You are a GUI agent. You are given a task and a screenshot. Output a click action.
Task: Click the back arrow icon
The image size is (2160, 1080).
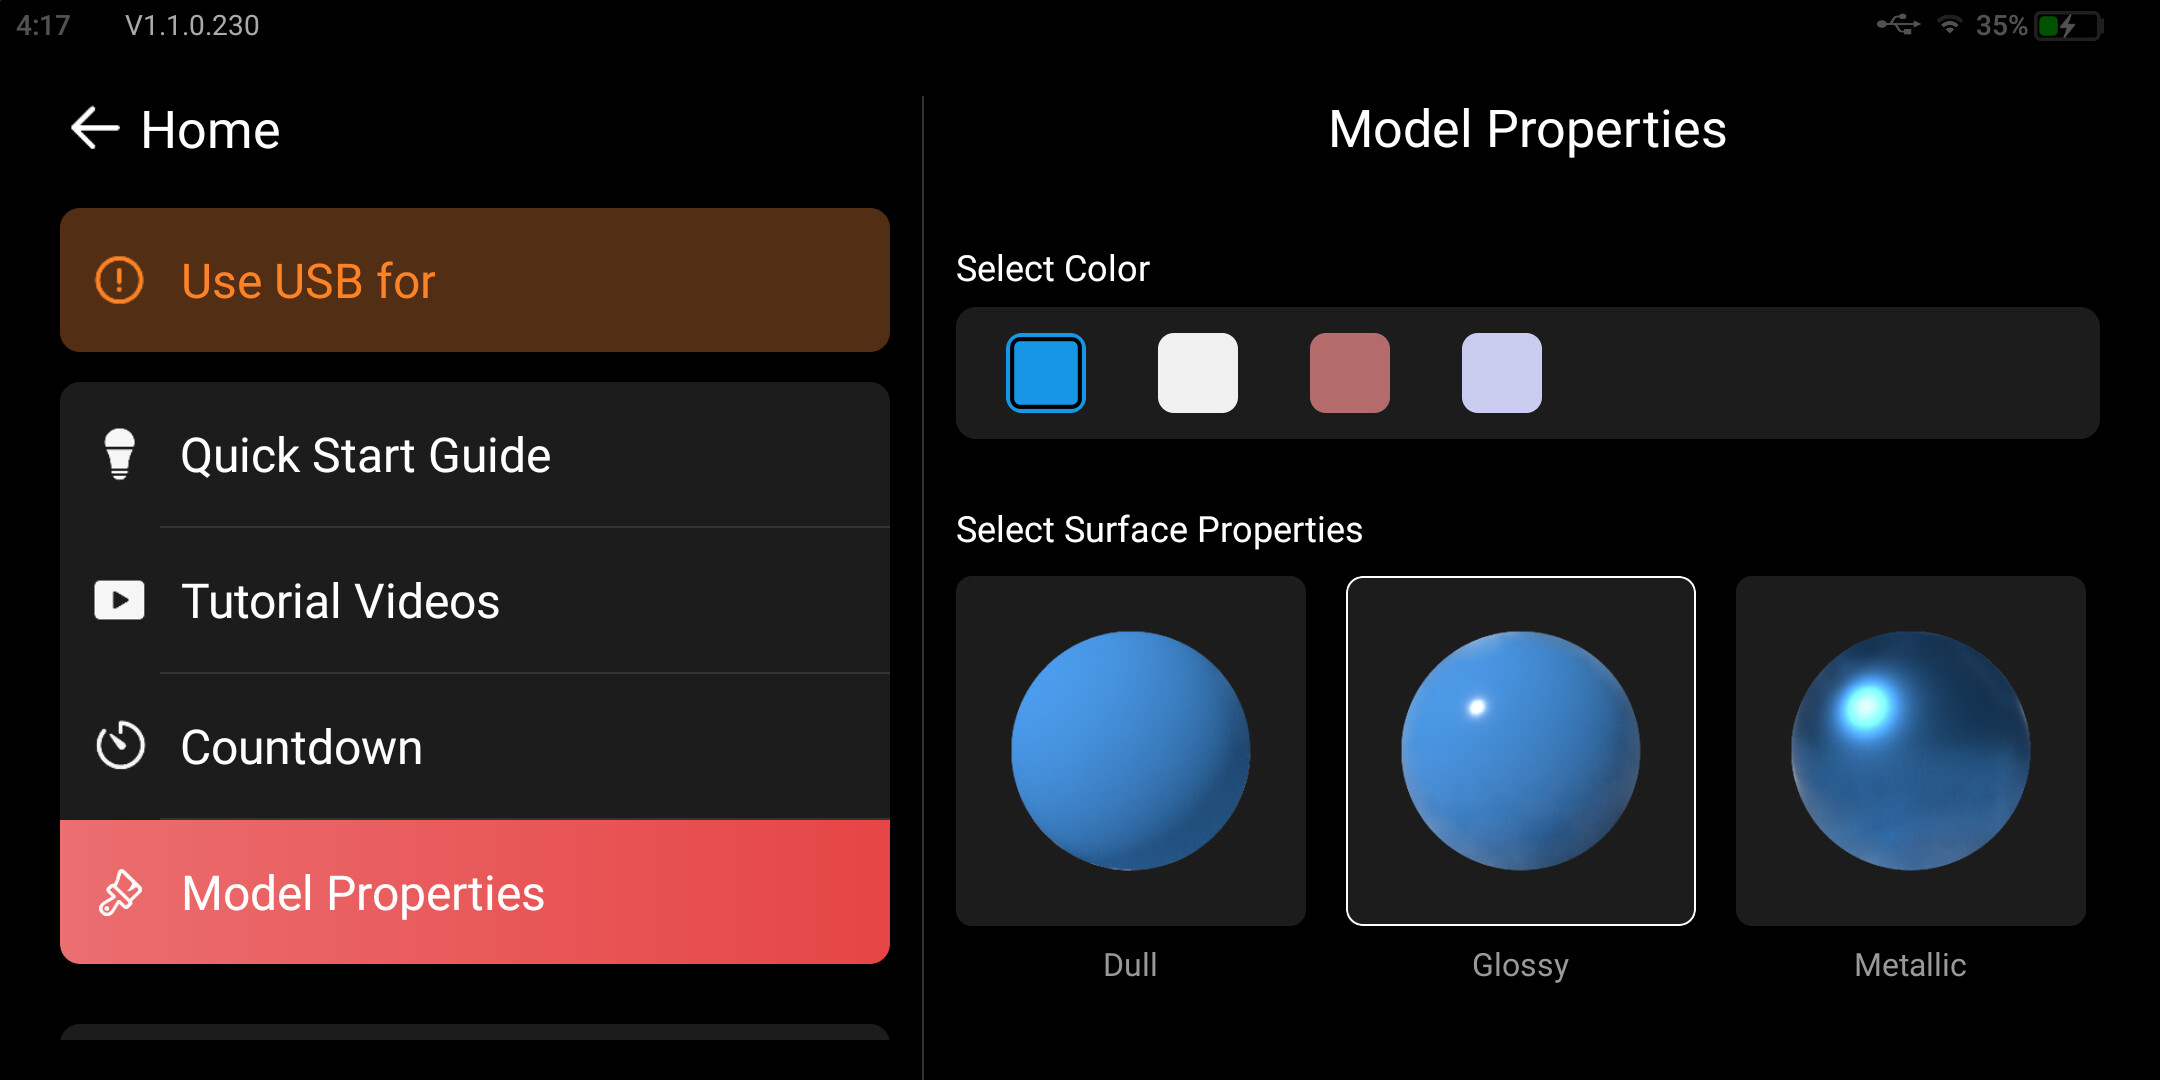(x=95, y=129)
